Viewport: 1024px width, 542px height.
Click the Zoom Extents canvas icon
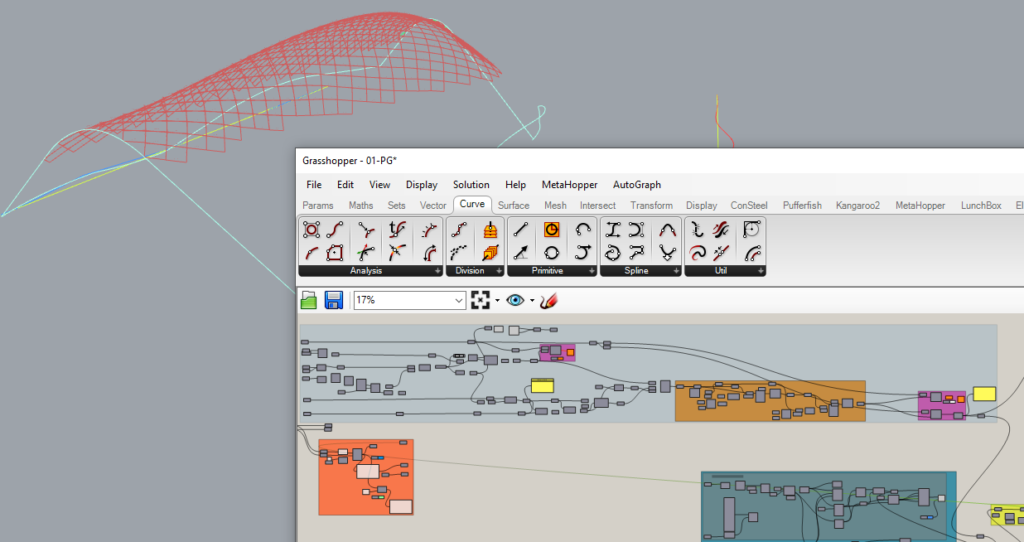point(480,300)
